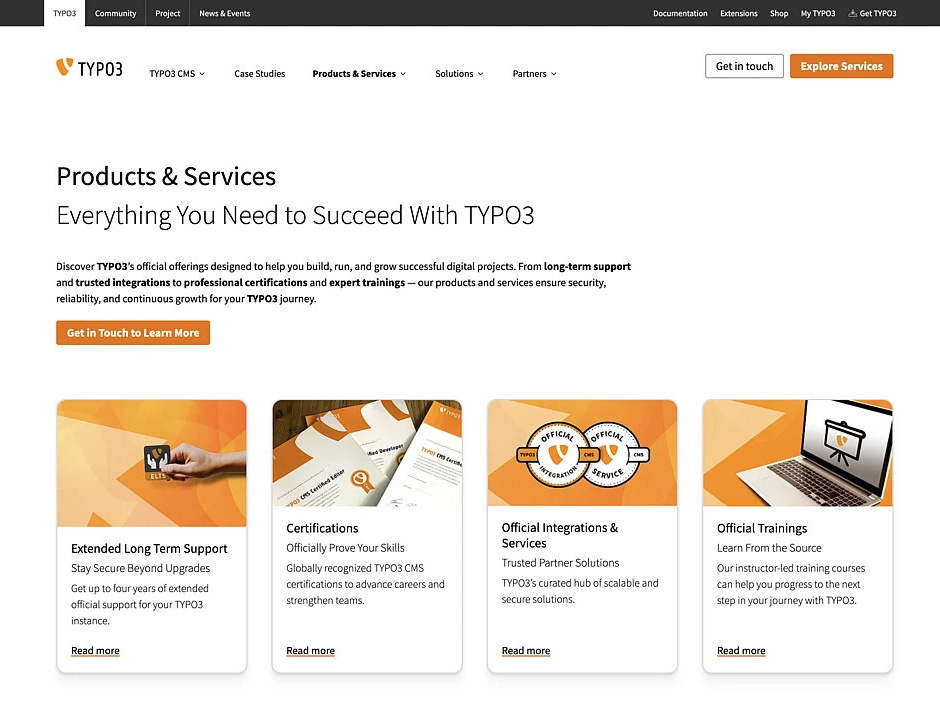Go to Case Studies page
Viewport: 940px width, 705px height.
click(260, 74)
